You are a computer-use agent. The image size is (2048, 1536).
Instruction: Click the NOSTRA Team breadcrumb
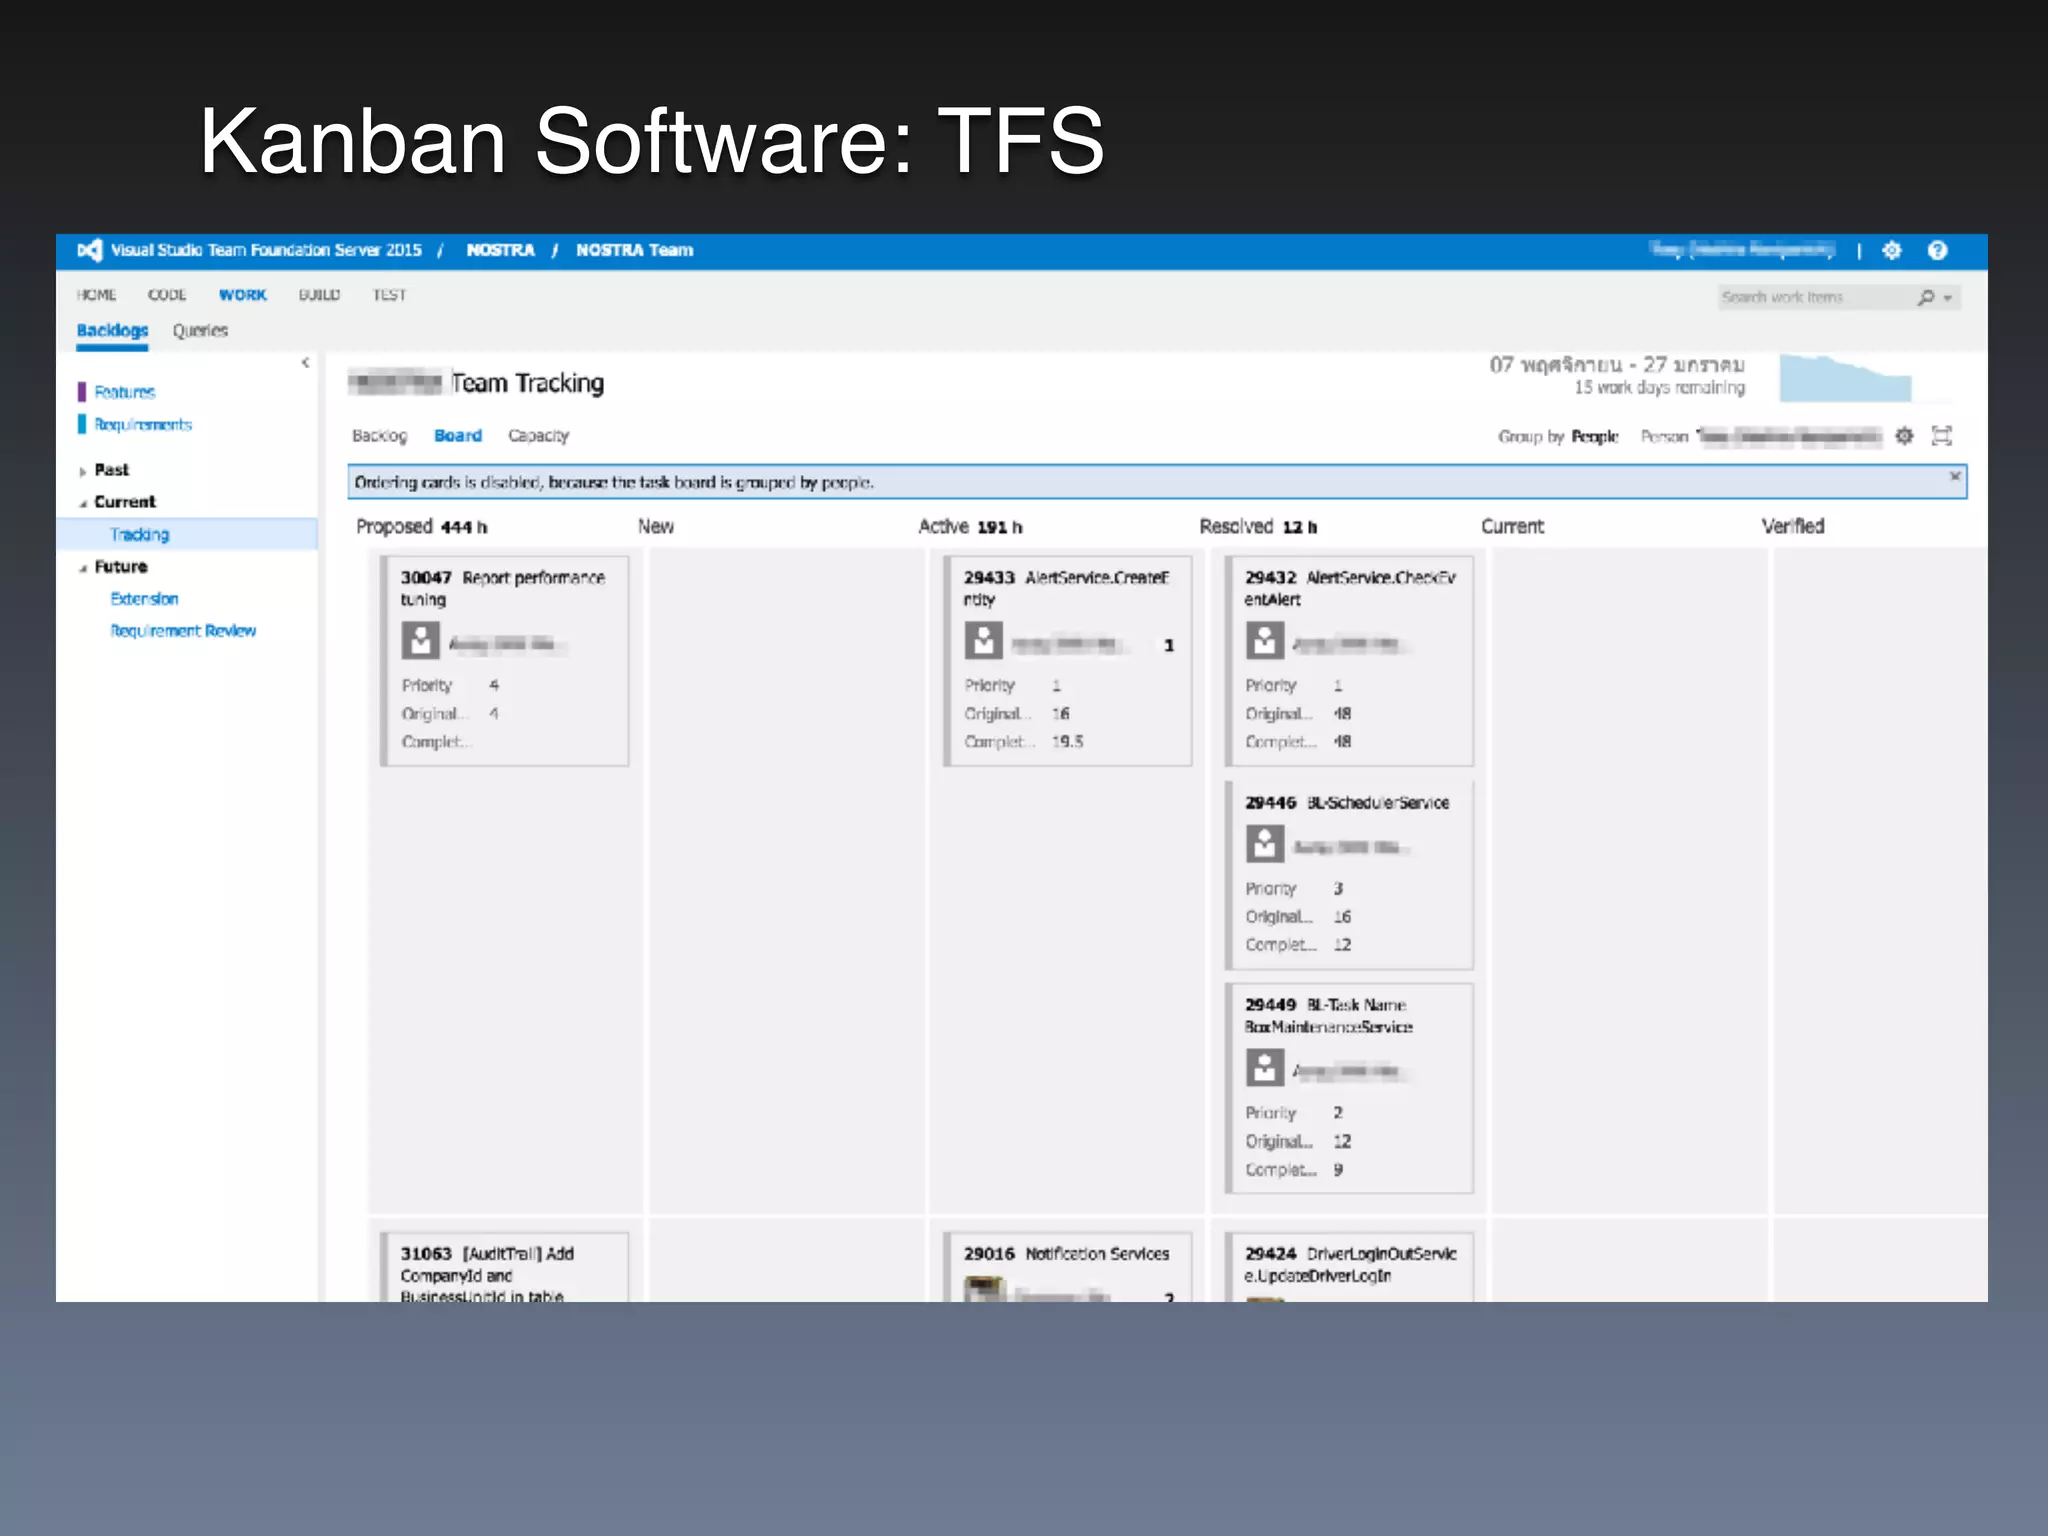(x=634, y=250)
